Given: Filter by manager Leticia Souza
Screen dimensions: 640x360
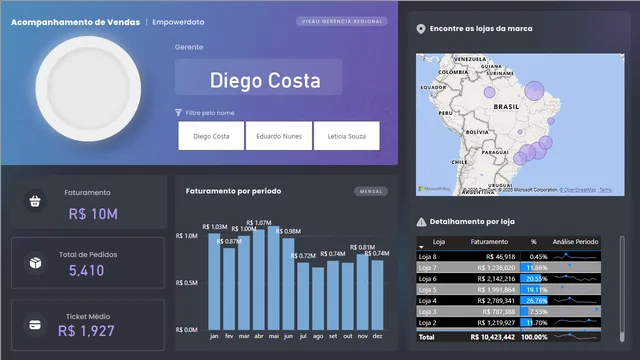Looking at the screenshot, I should click(x=347, y=136).
